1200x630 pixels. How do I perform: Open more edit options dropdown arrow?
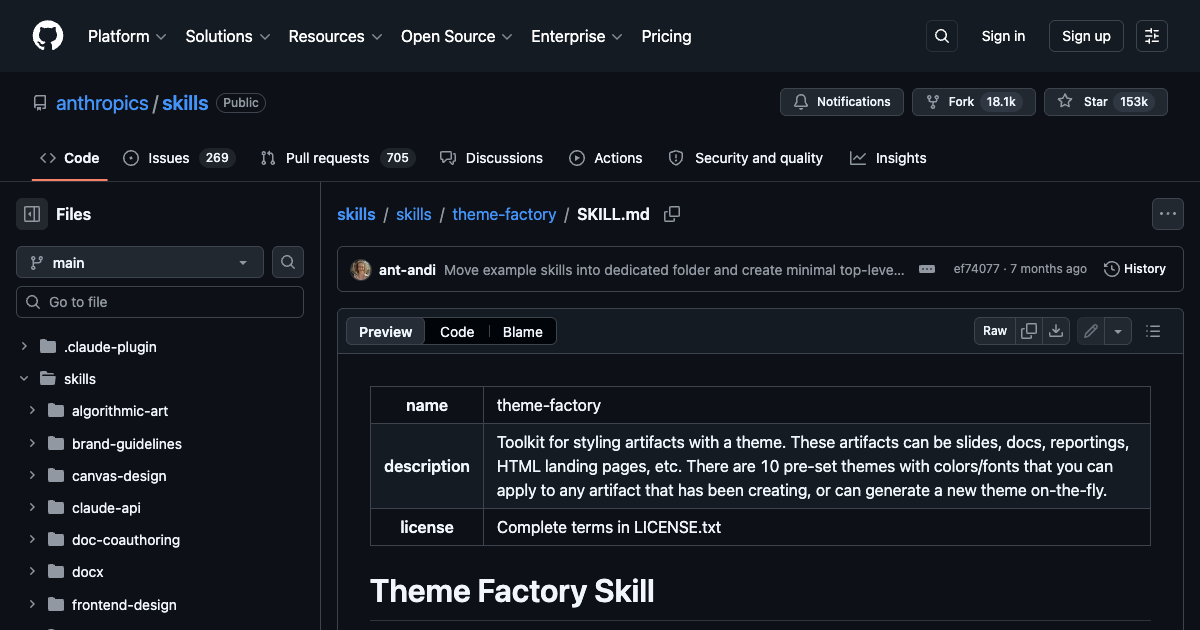[x=1118, y=331]
